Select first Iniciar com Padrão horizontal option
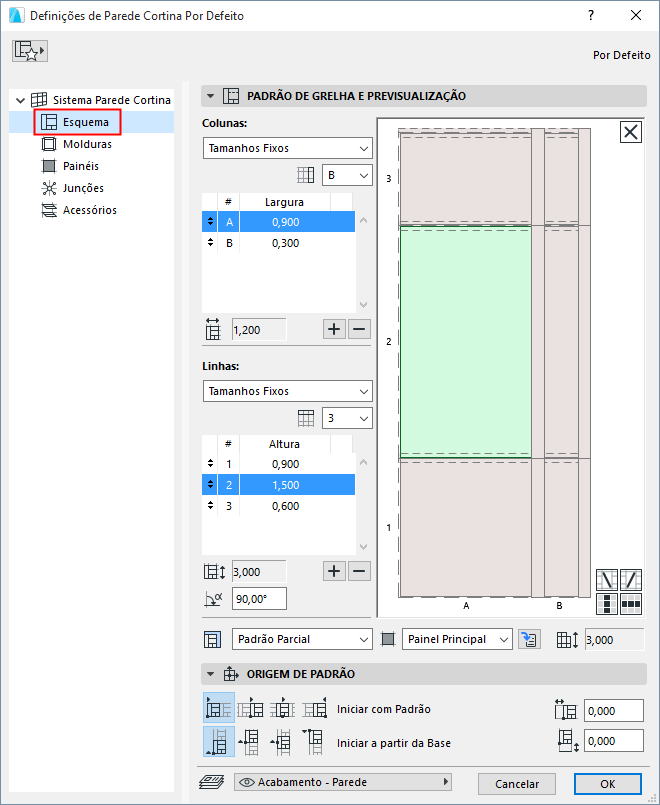 pyautogui.click(x=219, y=708)
